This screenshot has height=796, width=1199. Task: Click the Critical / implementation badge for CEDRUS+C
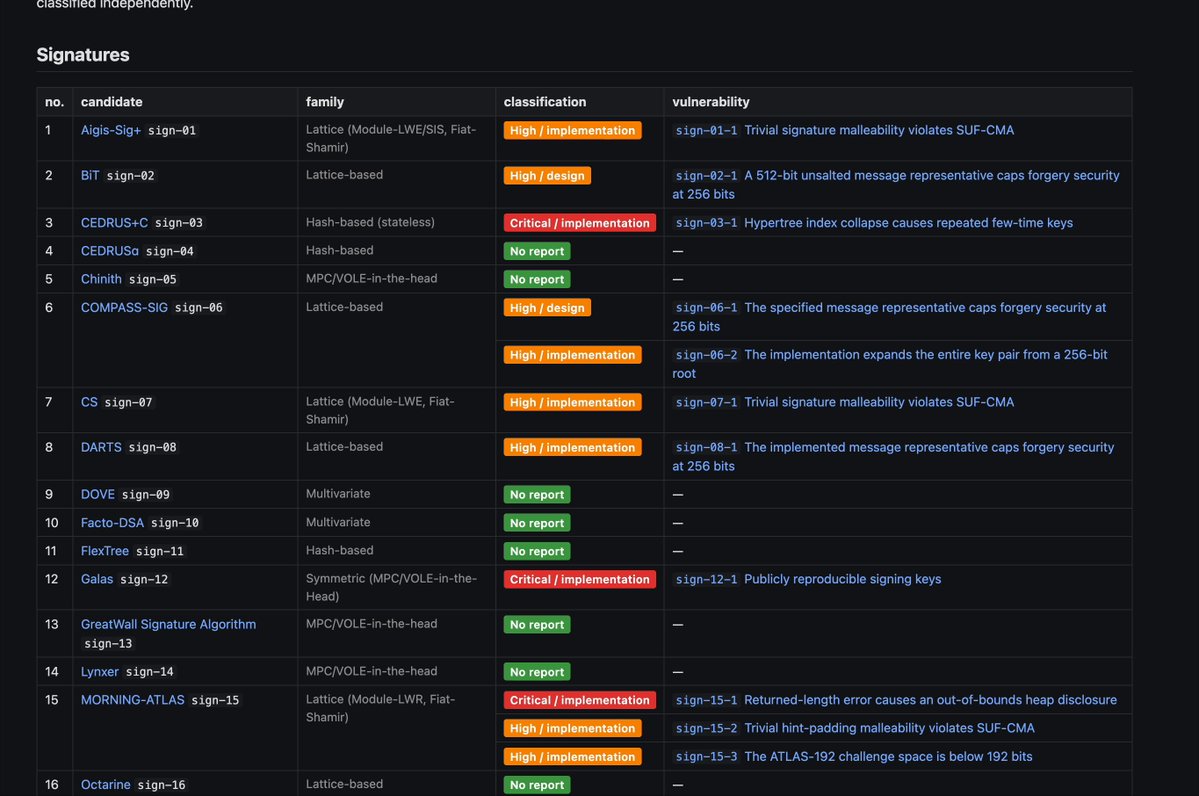[580, 223]
